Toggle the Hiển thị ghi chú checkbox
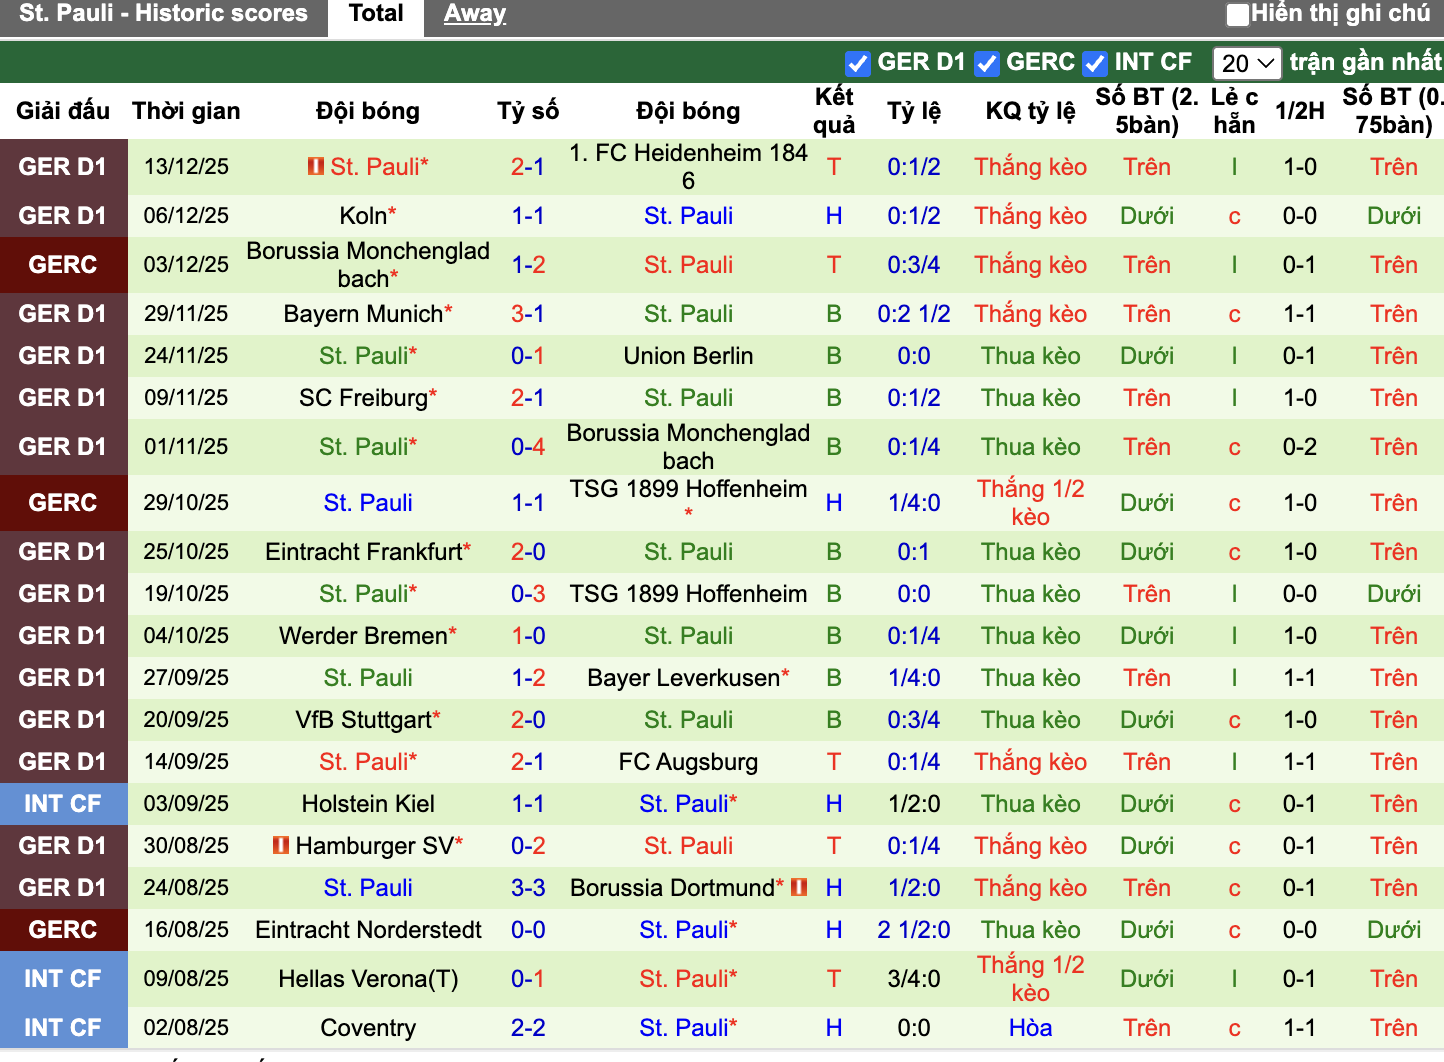The height and width of the screenshot is (1062, 1444). [x=1238, y=14]
